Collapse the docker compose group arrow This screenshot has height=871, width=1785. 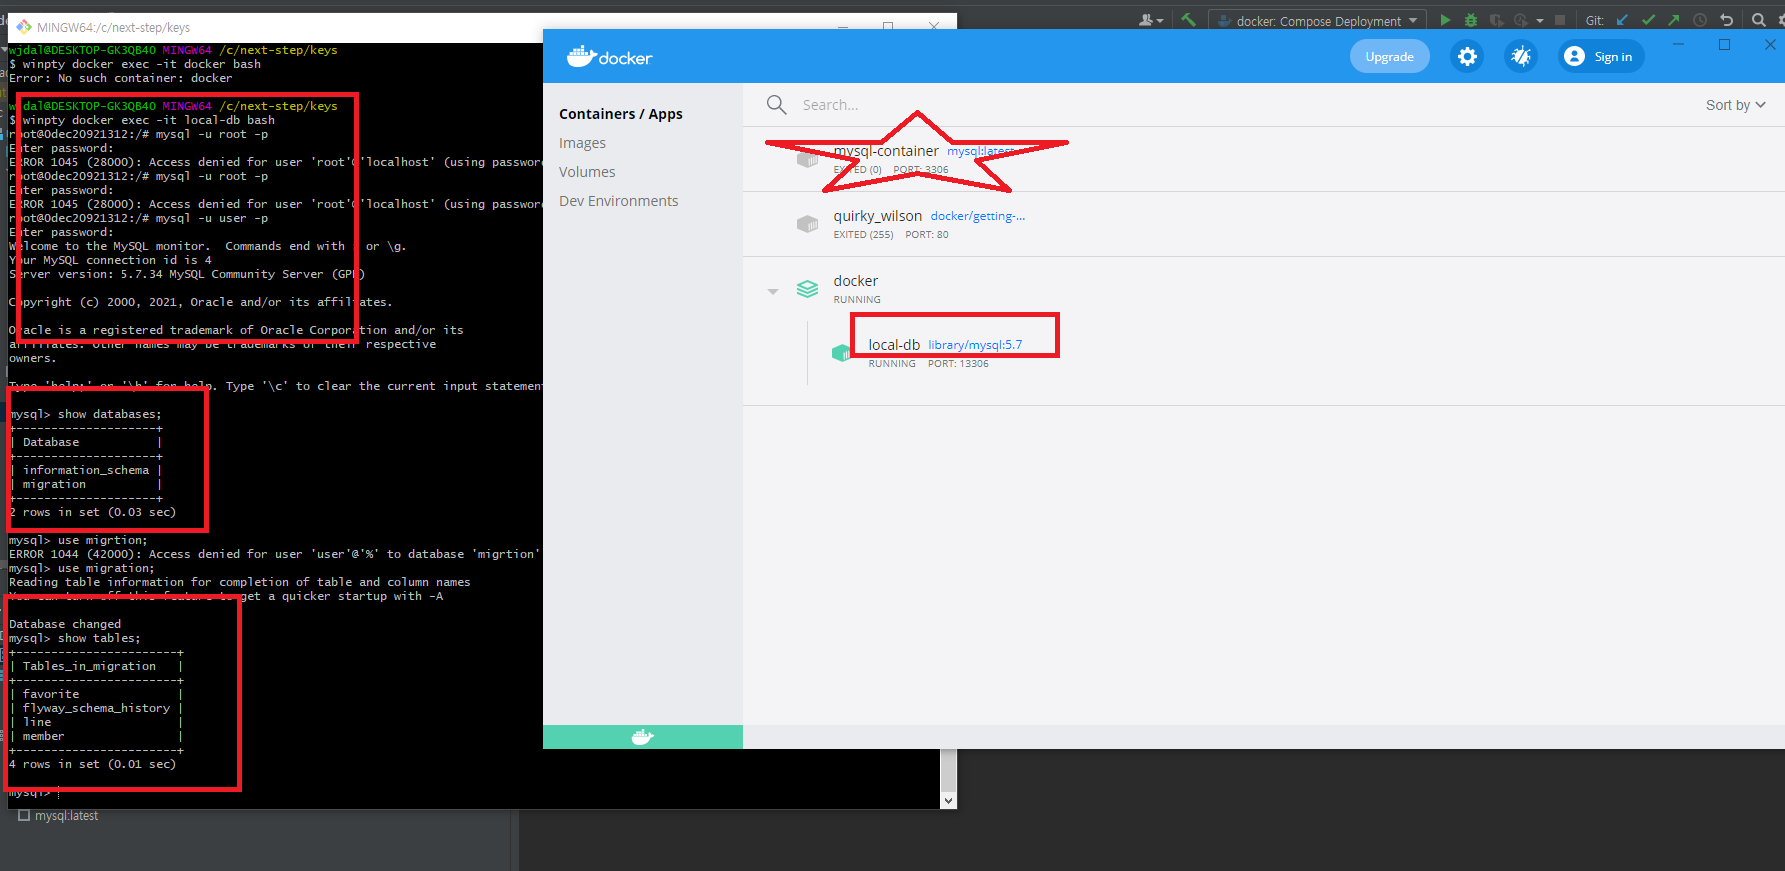pos(773,291)
